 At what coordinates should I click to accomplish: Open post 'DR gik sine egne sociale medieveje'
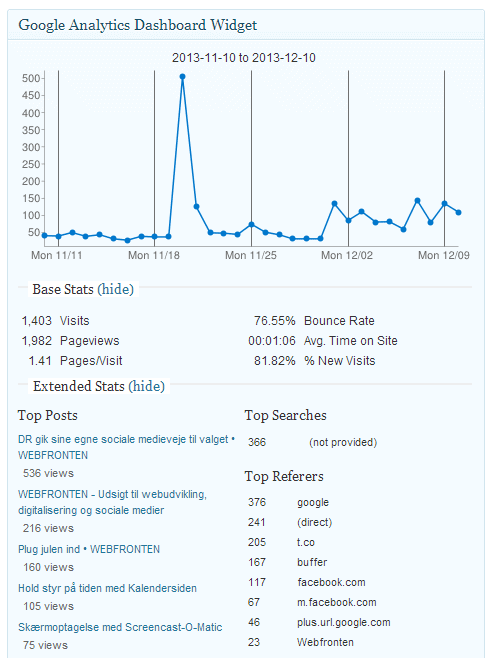click(126, 447)
